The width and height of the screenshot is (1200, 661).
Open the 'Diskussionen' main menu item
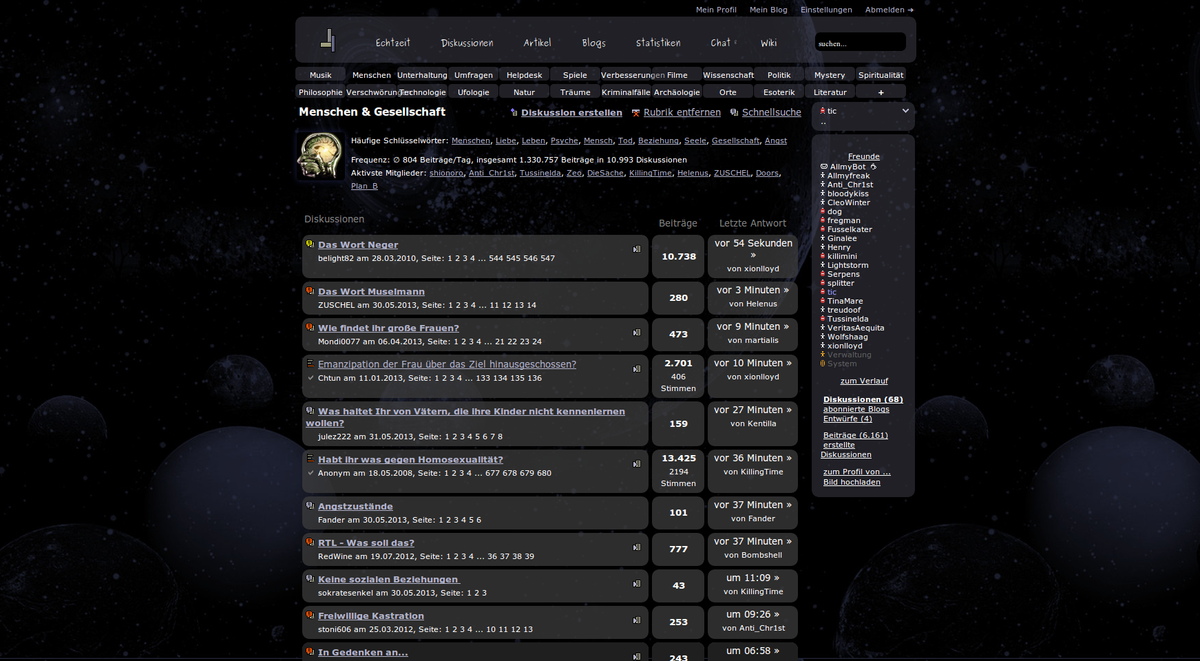coord(467,43)
